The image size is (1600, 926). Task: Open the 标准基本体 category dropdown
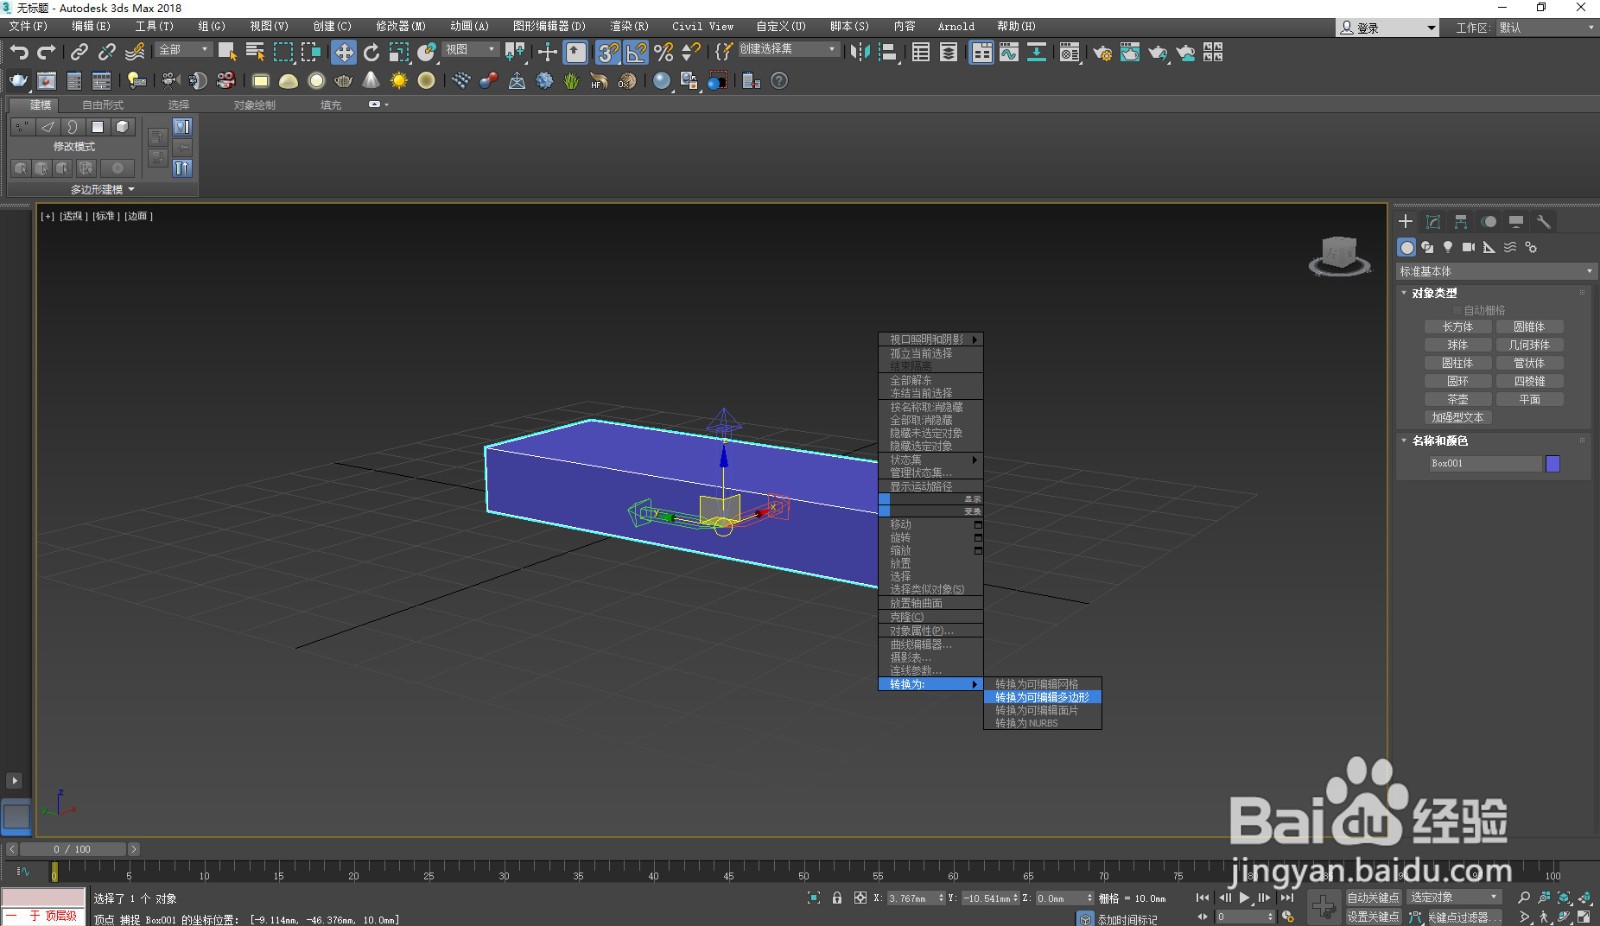pos(1495,271)
